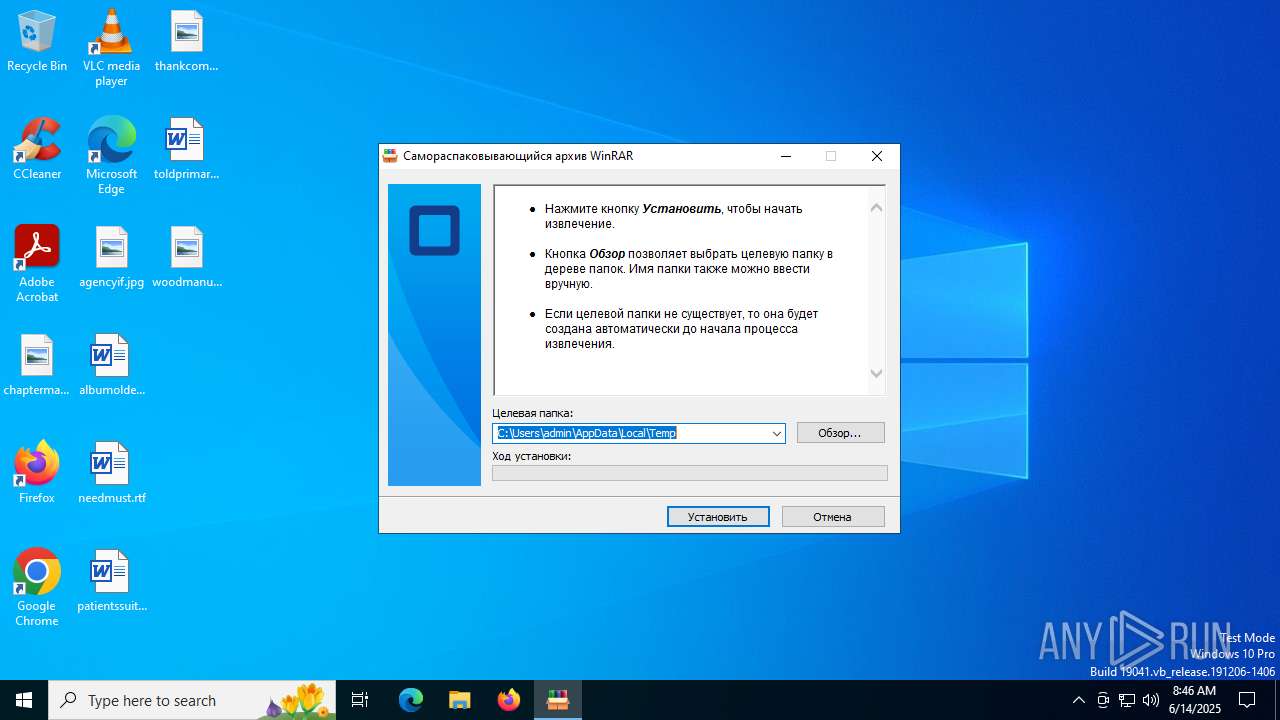Open Microsoft Edge desktop shortcut

[x=111, y=155]
